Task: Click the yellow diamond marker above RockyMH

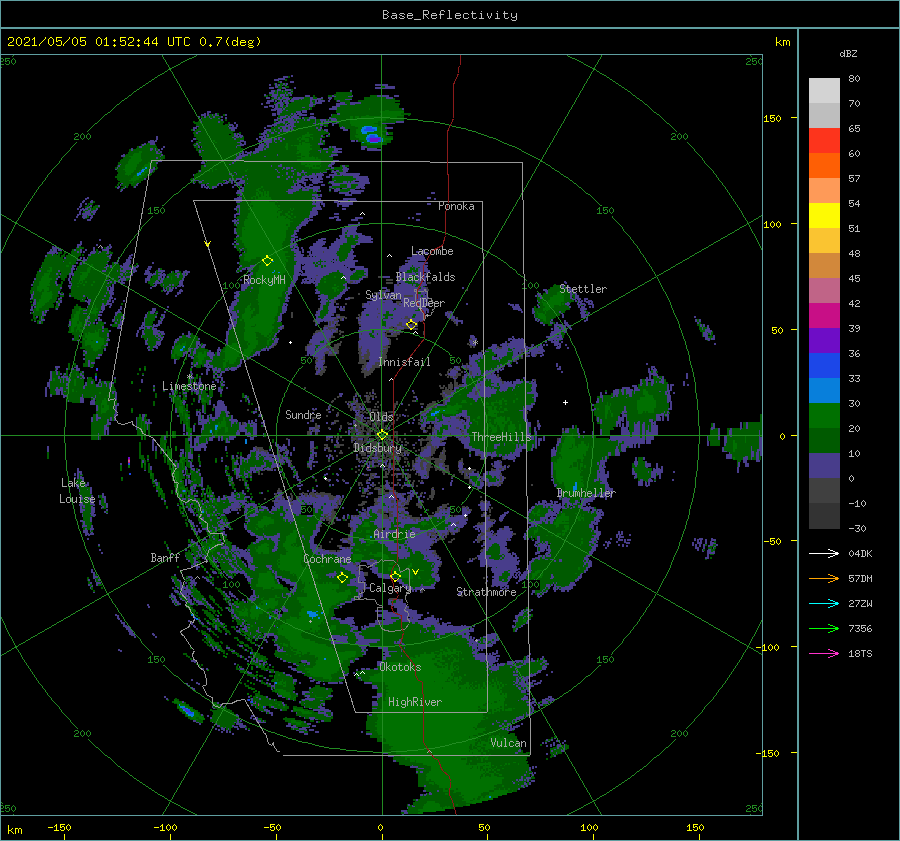Action: (267, 261)
